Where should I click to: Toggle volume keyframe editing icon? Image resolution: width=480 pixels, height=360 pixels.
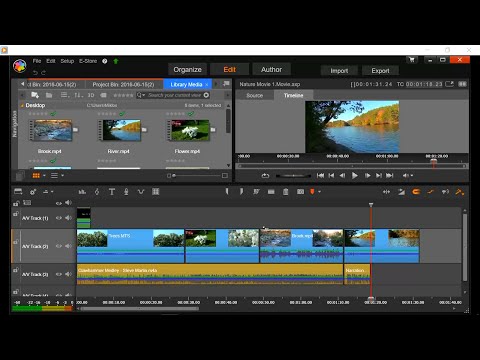[x=431, y=192]
